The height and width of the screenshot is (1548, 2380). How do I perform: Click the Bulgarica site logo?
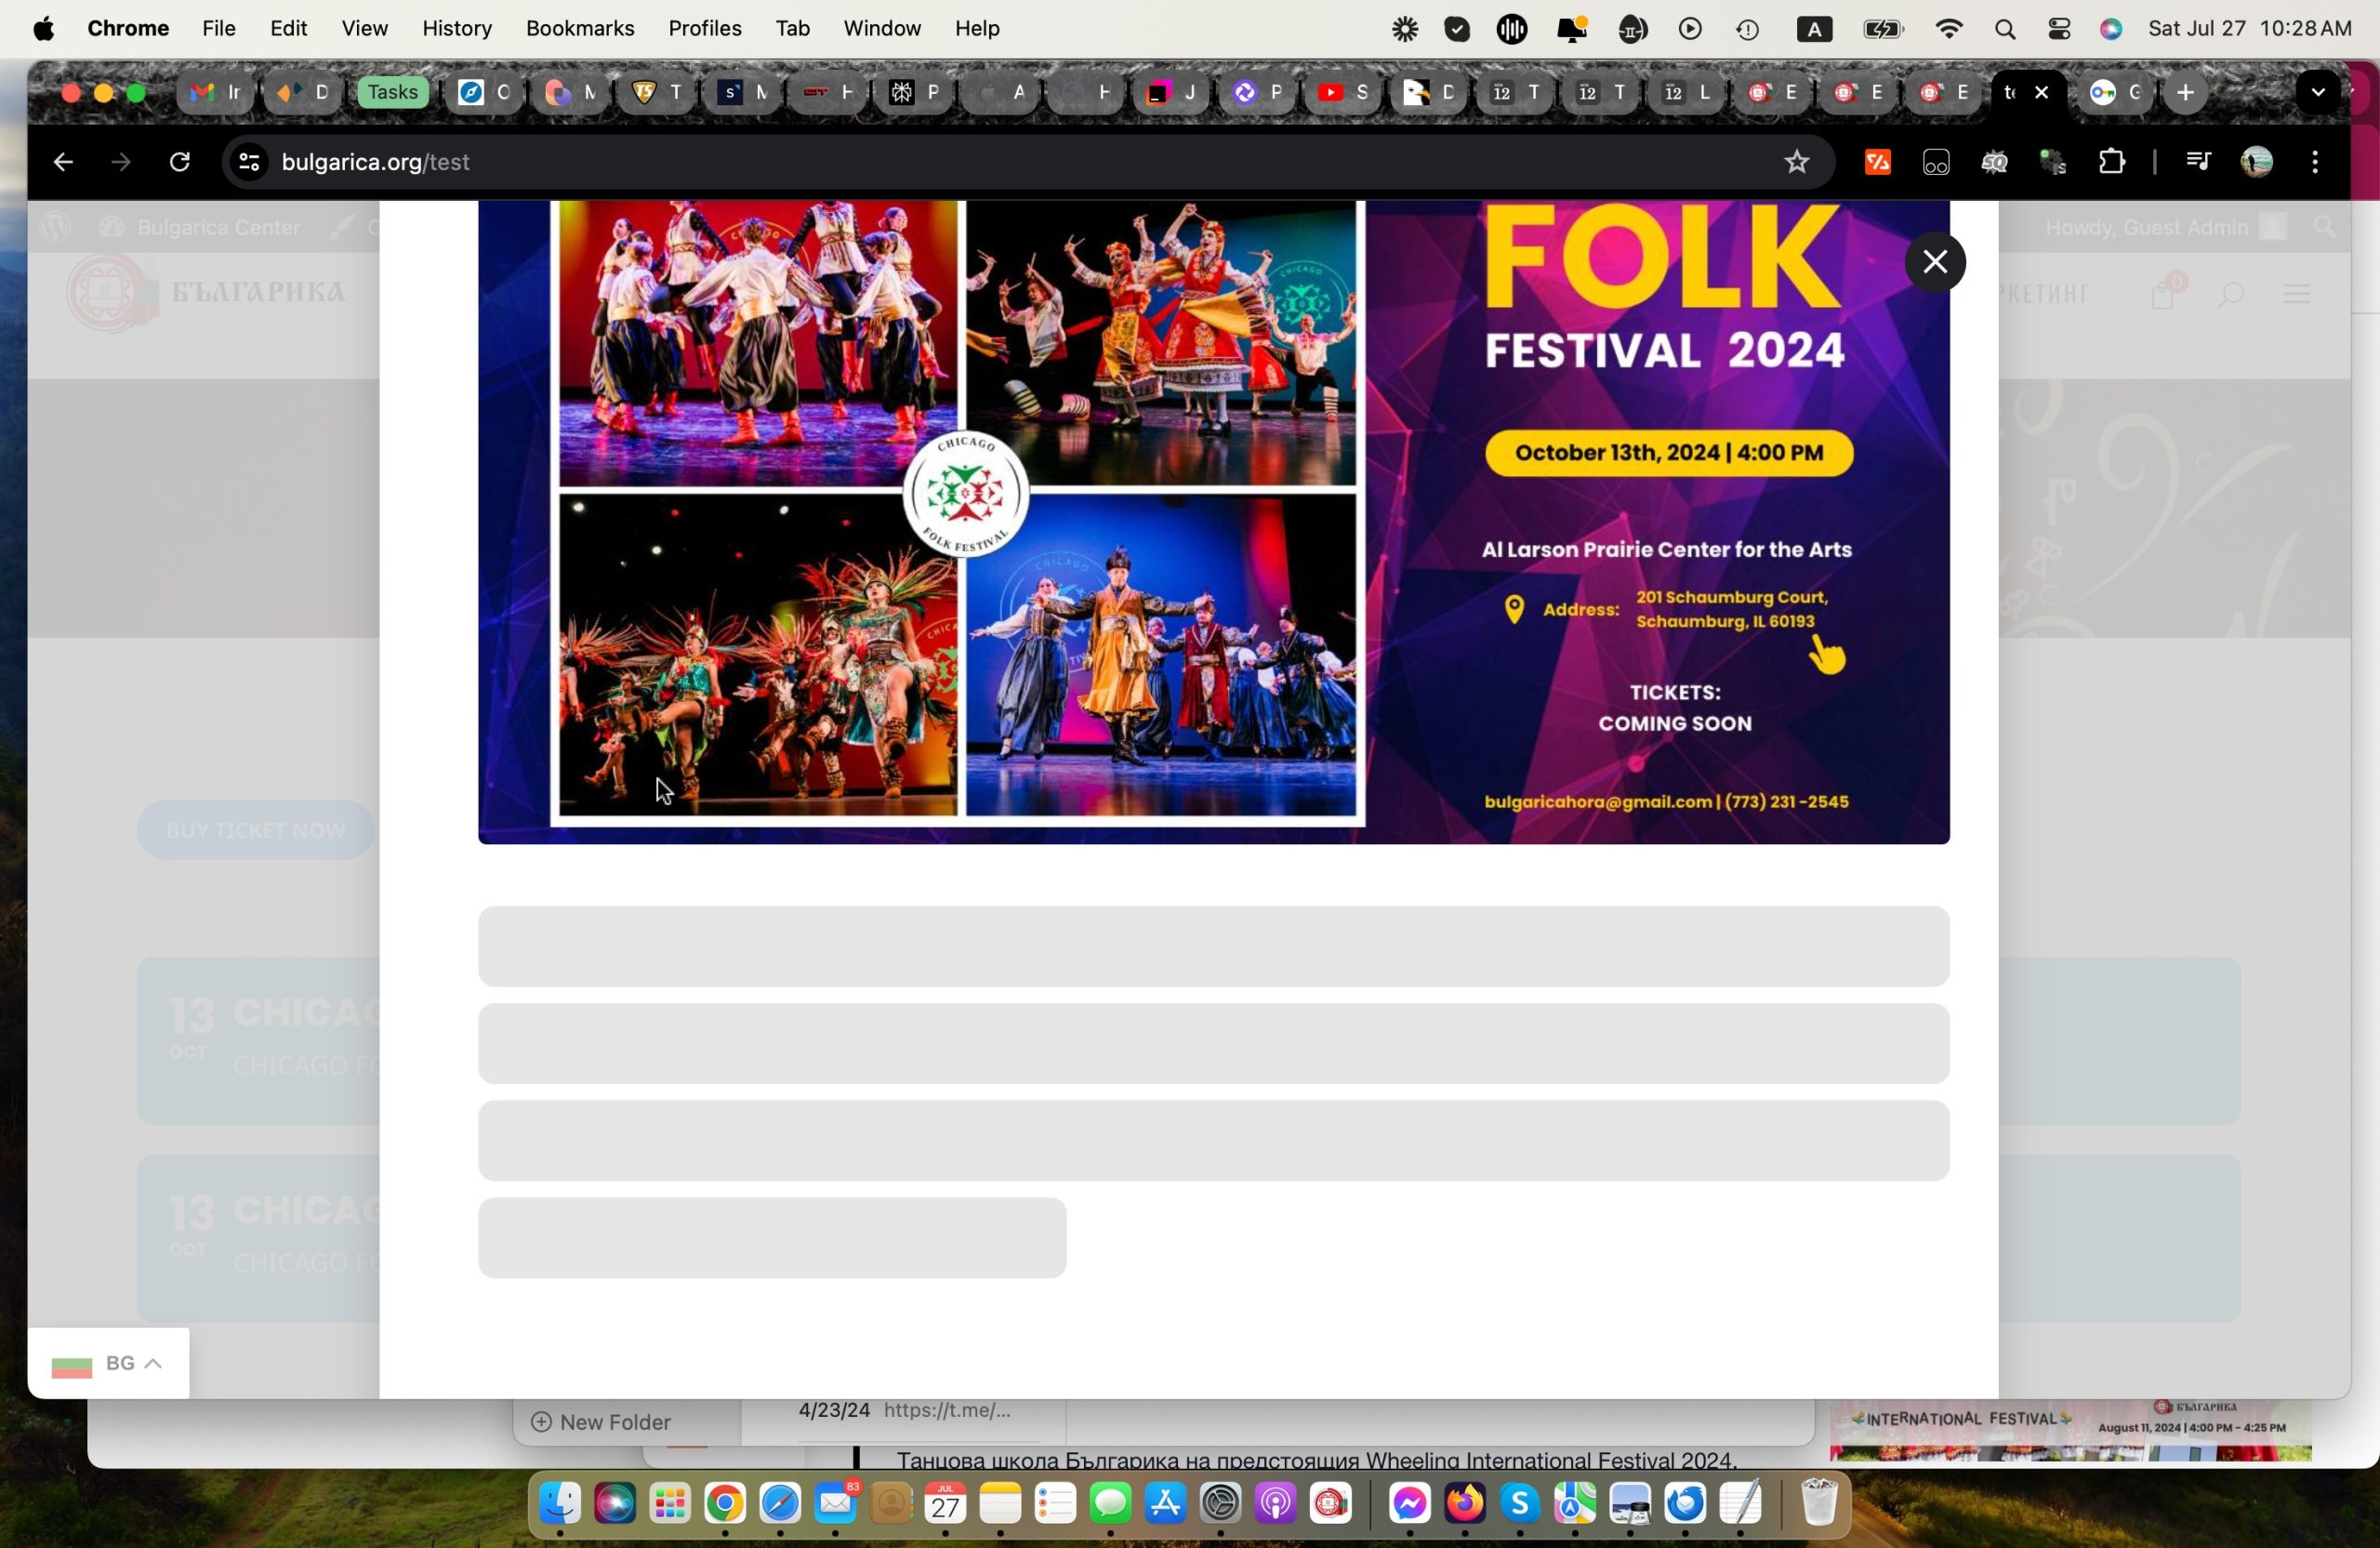(207, 292)
